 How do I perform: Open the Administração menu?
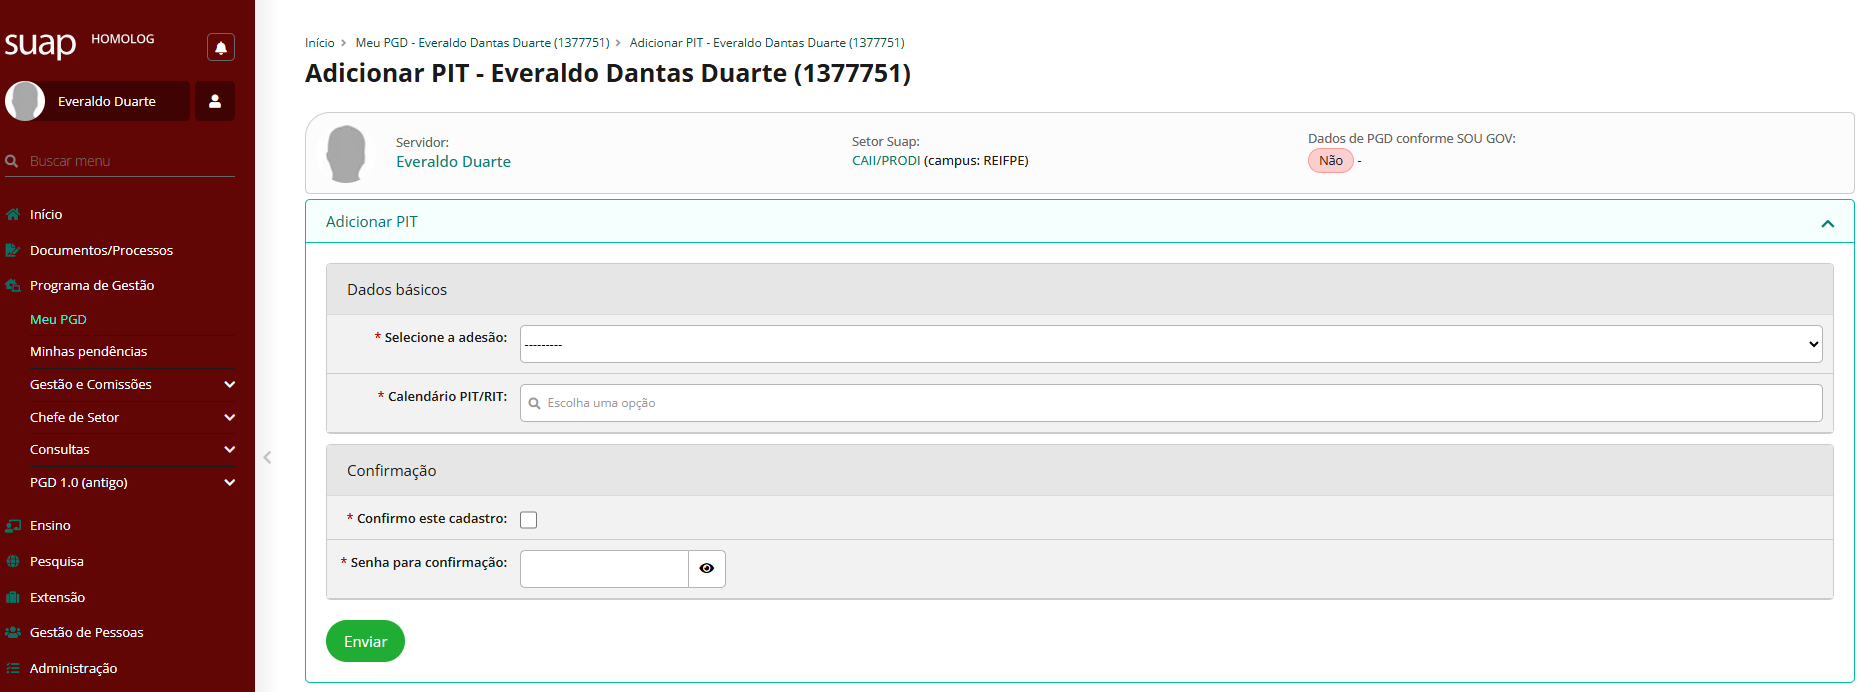73,668
